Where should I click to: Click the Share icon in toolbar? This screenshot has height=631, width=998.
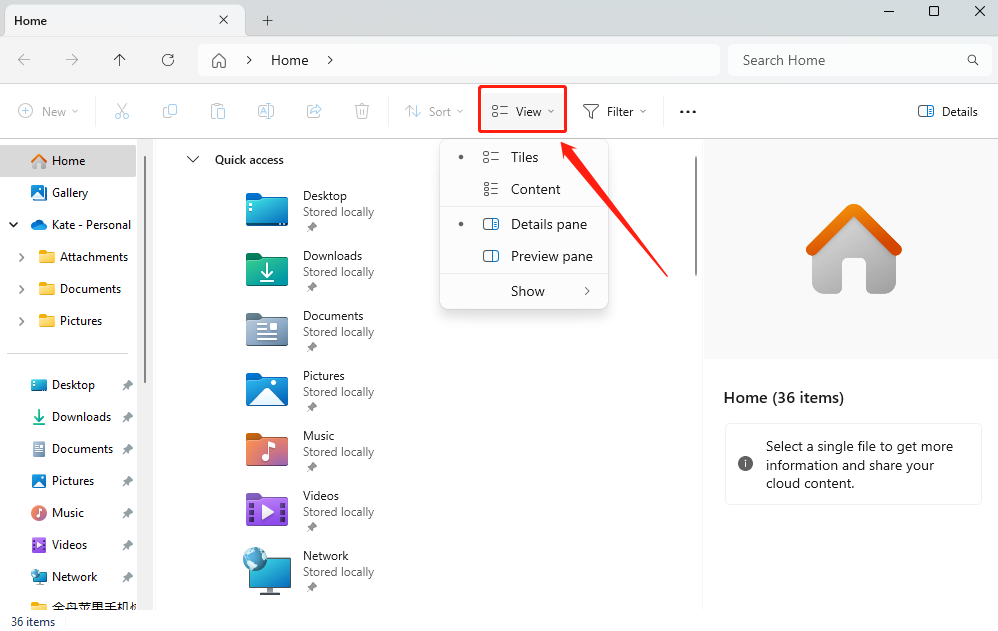click(314, 112)
